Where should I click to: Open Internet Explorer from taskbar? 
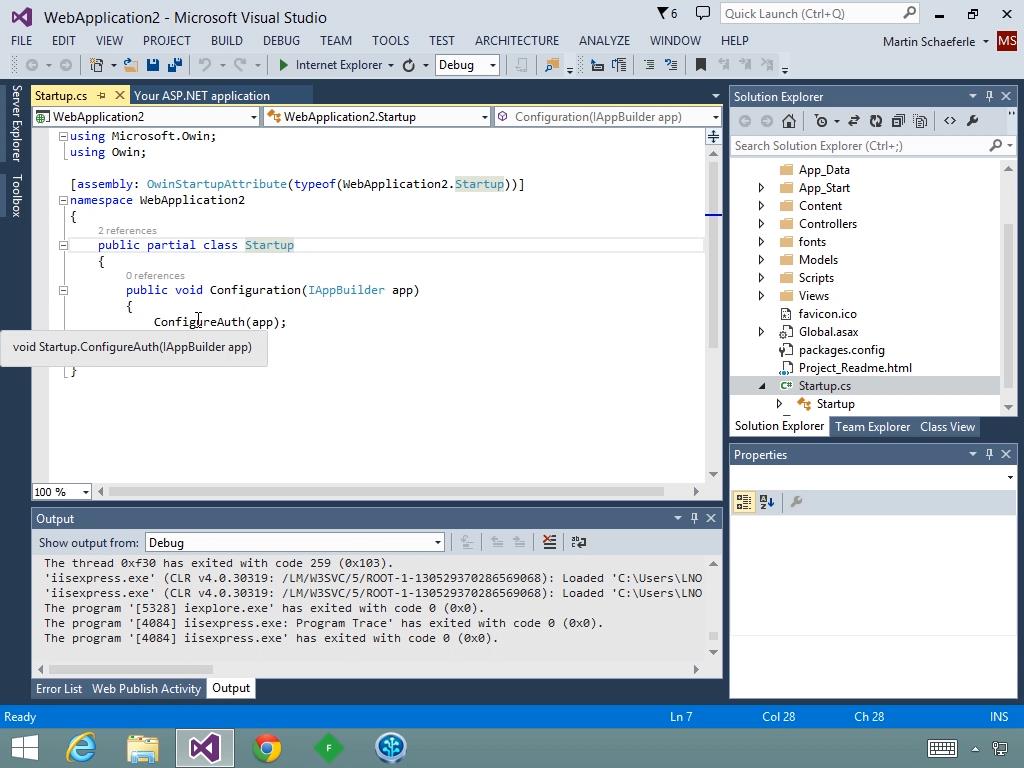pyautogui.click(x=82, y=748)
